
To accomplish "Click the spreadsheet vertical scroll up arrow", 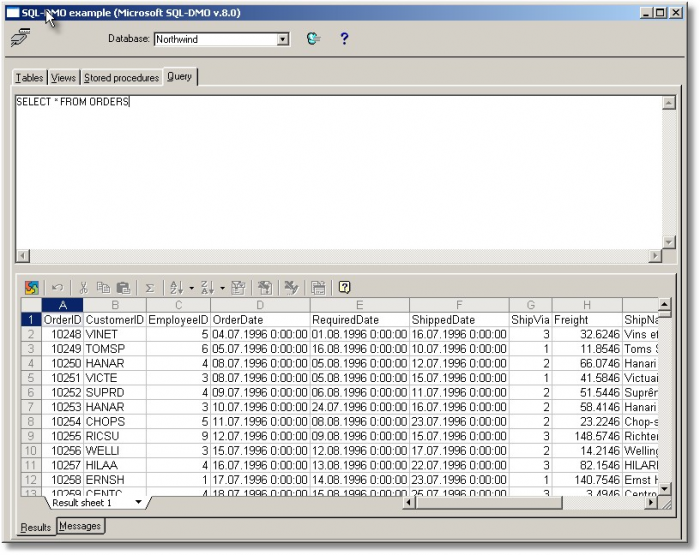I will [664, 305].
